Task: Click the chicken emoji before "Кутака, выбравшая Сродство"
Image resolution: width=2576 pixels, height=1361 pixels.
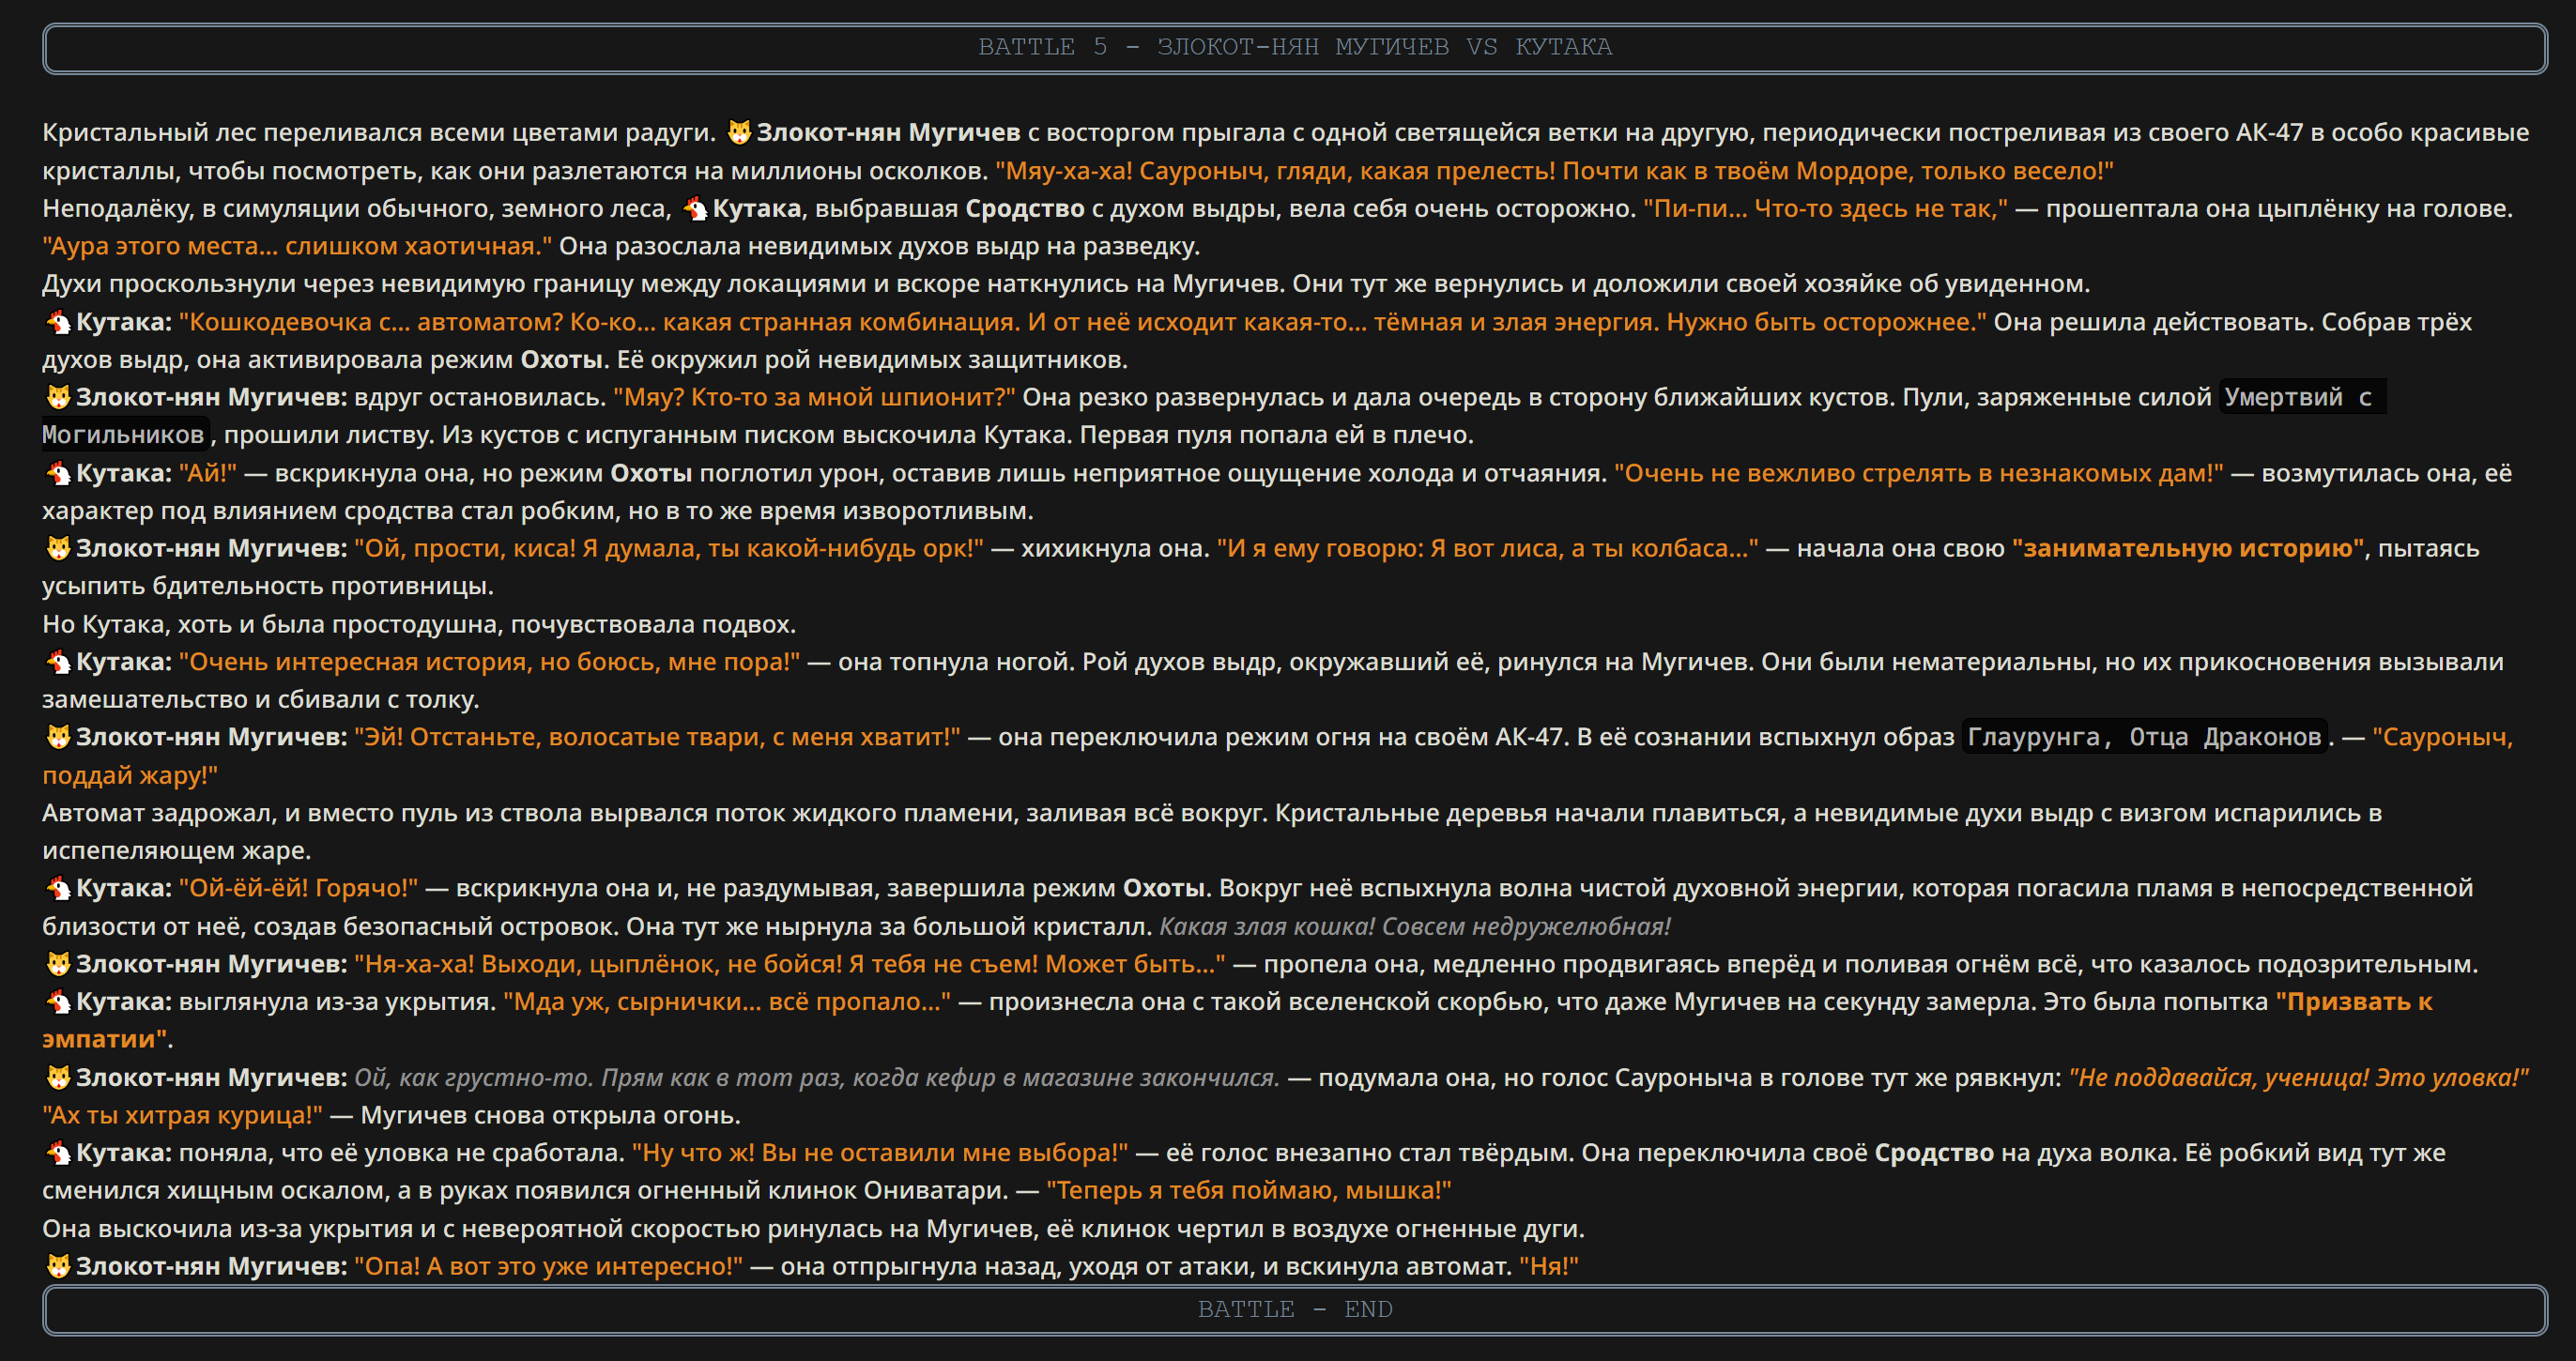Action: pos(695,208)
